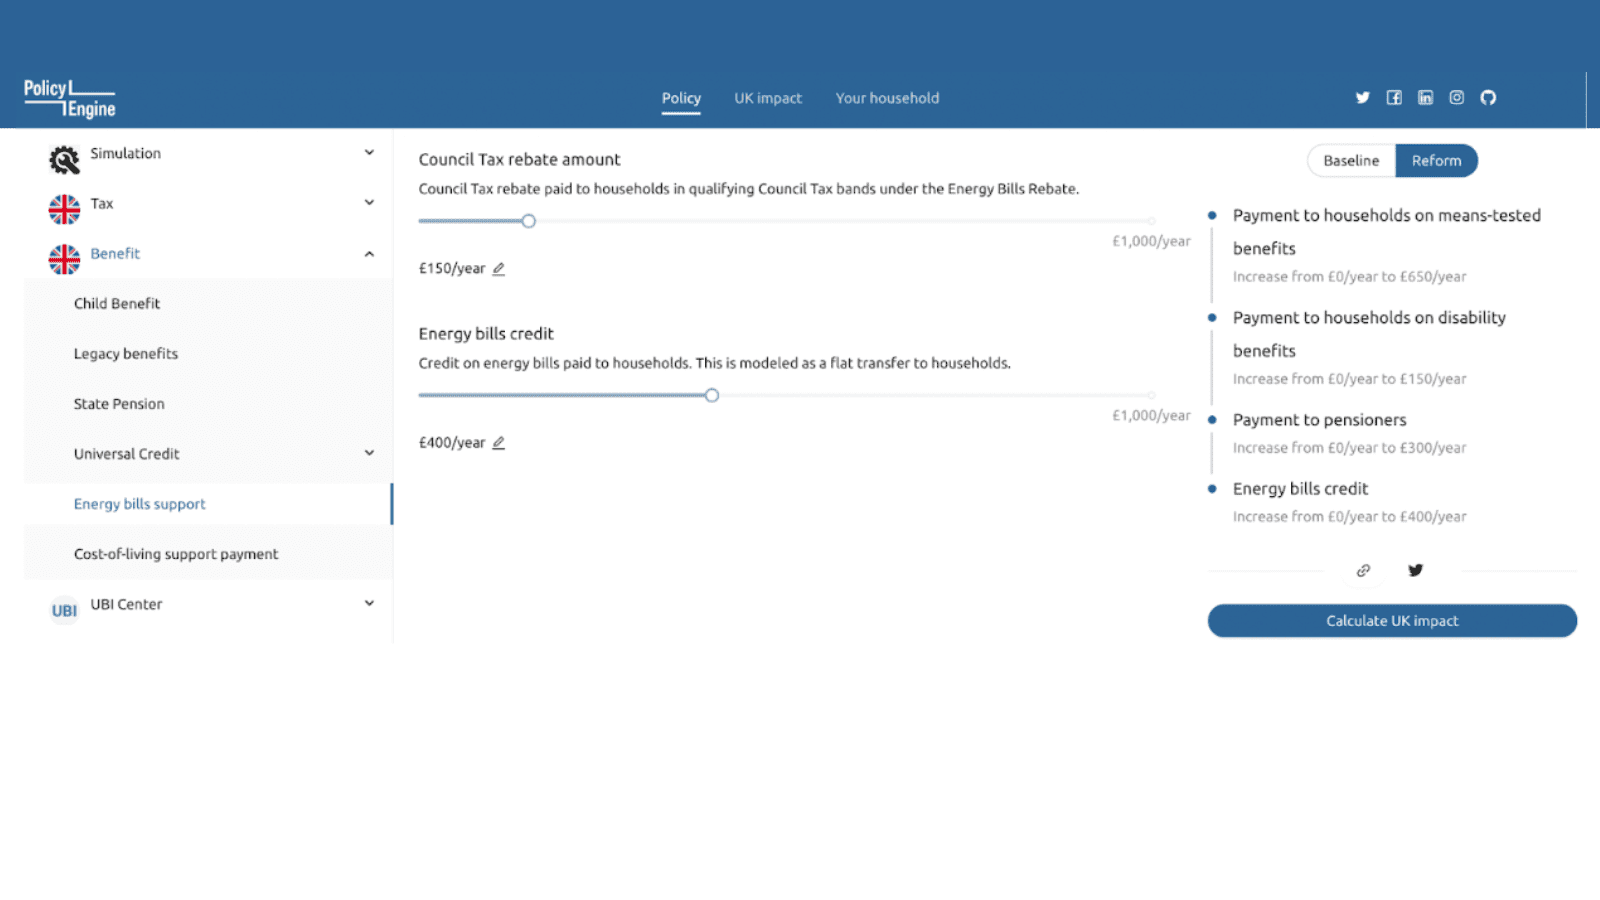The height and width of the screenshot is (900, 1600).
Task: Open the Instagram icon in header
Action: tap(1457, 98)
